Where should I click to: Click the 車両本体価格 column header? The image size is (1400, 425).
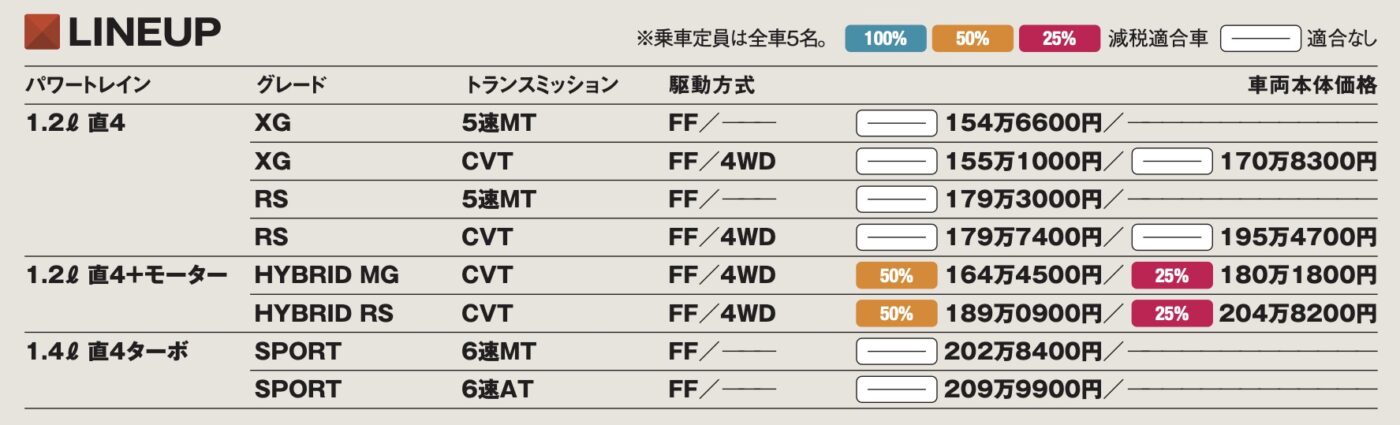click(1312, 86)
